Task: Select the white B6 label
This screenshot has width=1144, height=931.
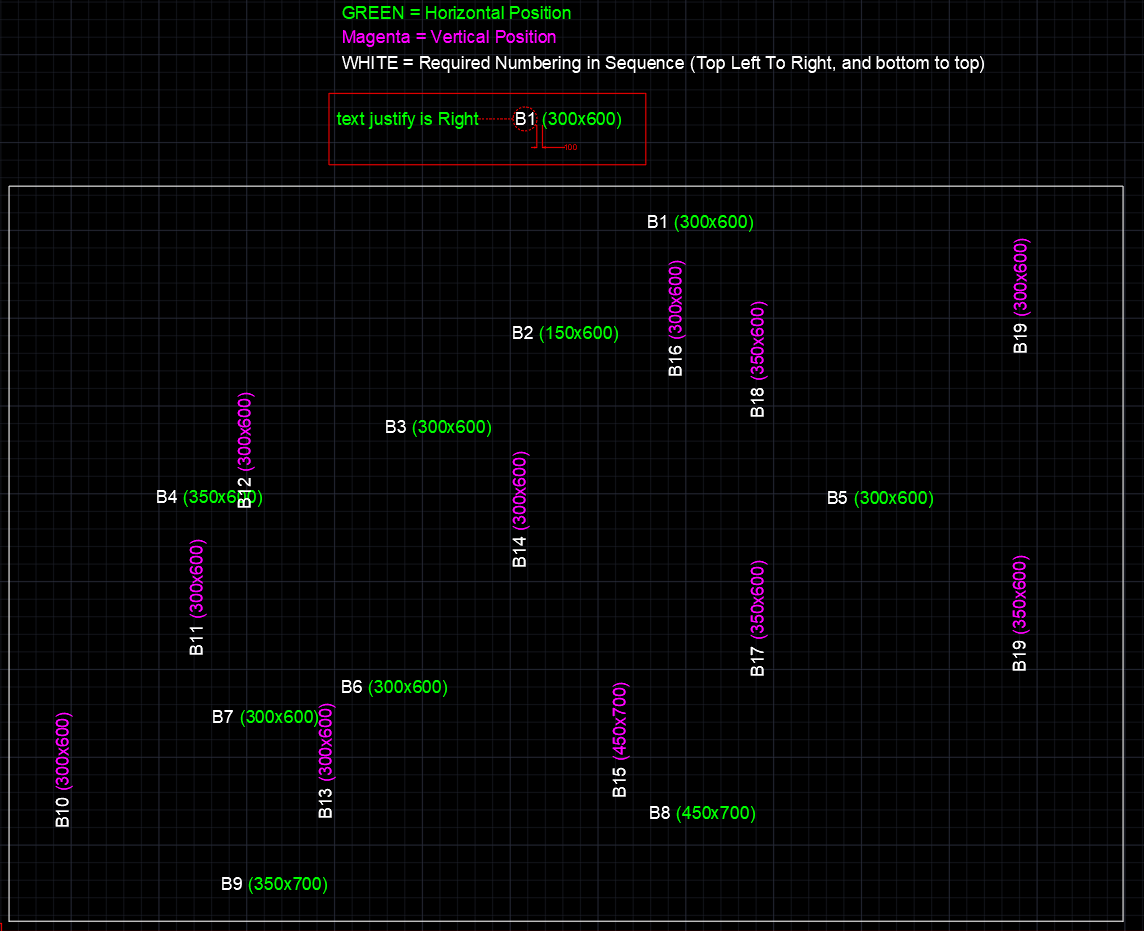Action: click(352, 687)
